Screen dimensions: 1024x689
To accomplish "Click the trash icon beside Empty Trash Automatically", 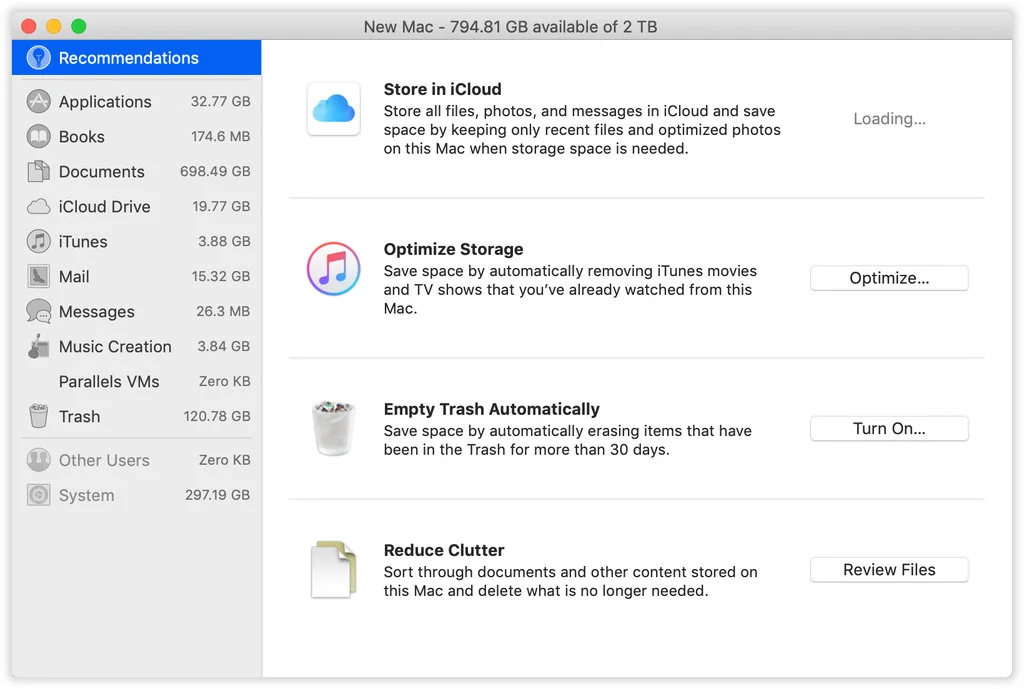I will [334, 428].
